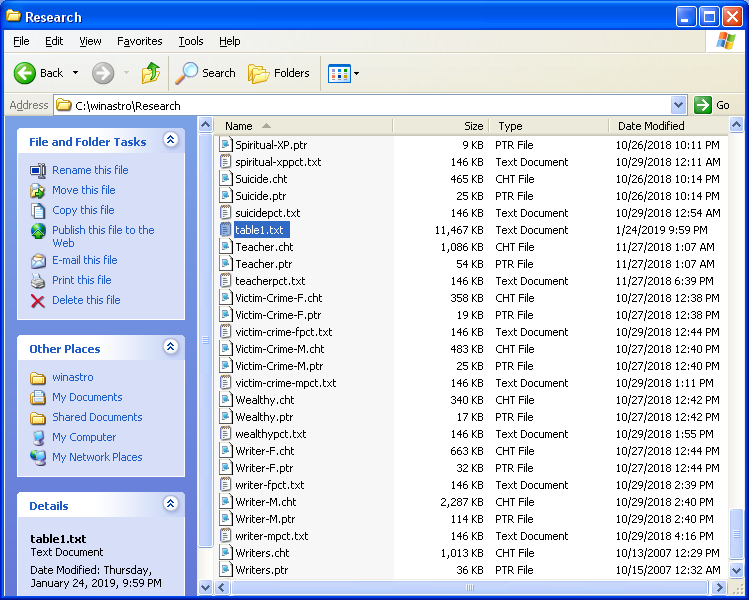Open the Shared Documents link
Screen dimensions: 749x600
coord(97,417)
